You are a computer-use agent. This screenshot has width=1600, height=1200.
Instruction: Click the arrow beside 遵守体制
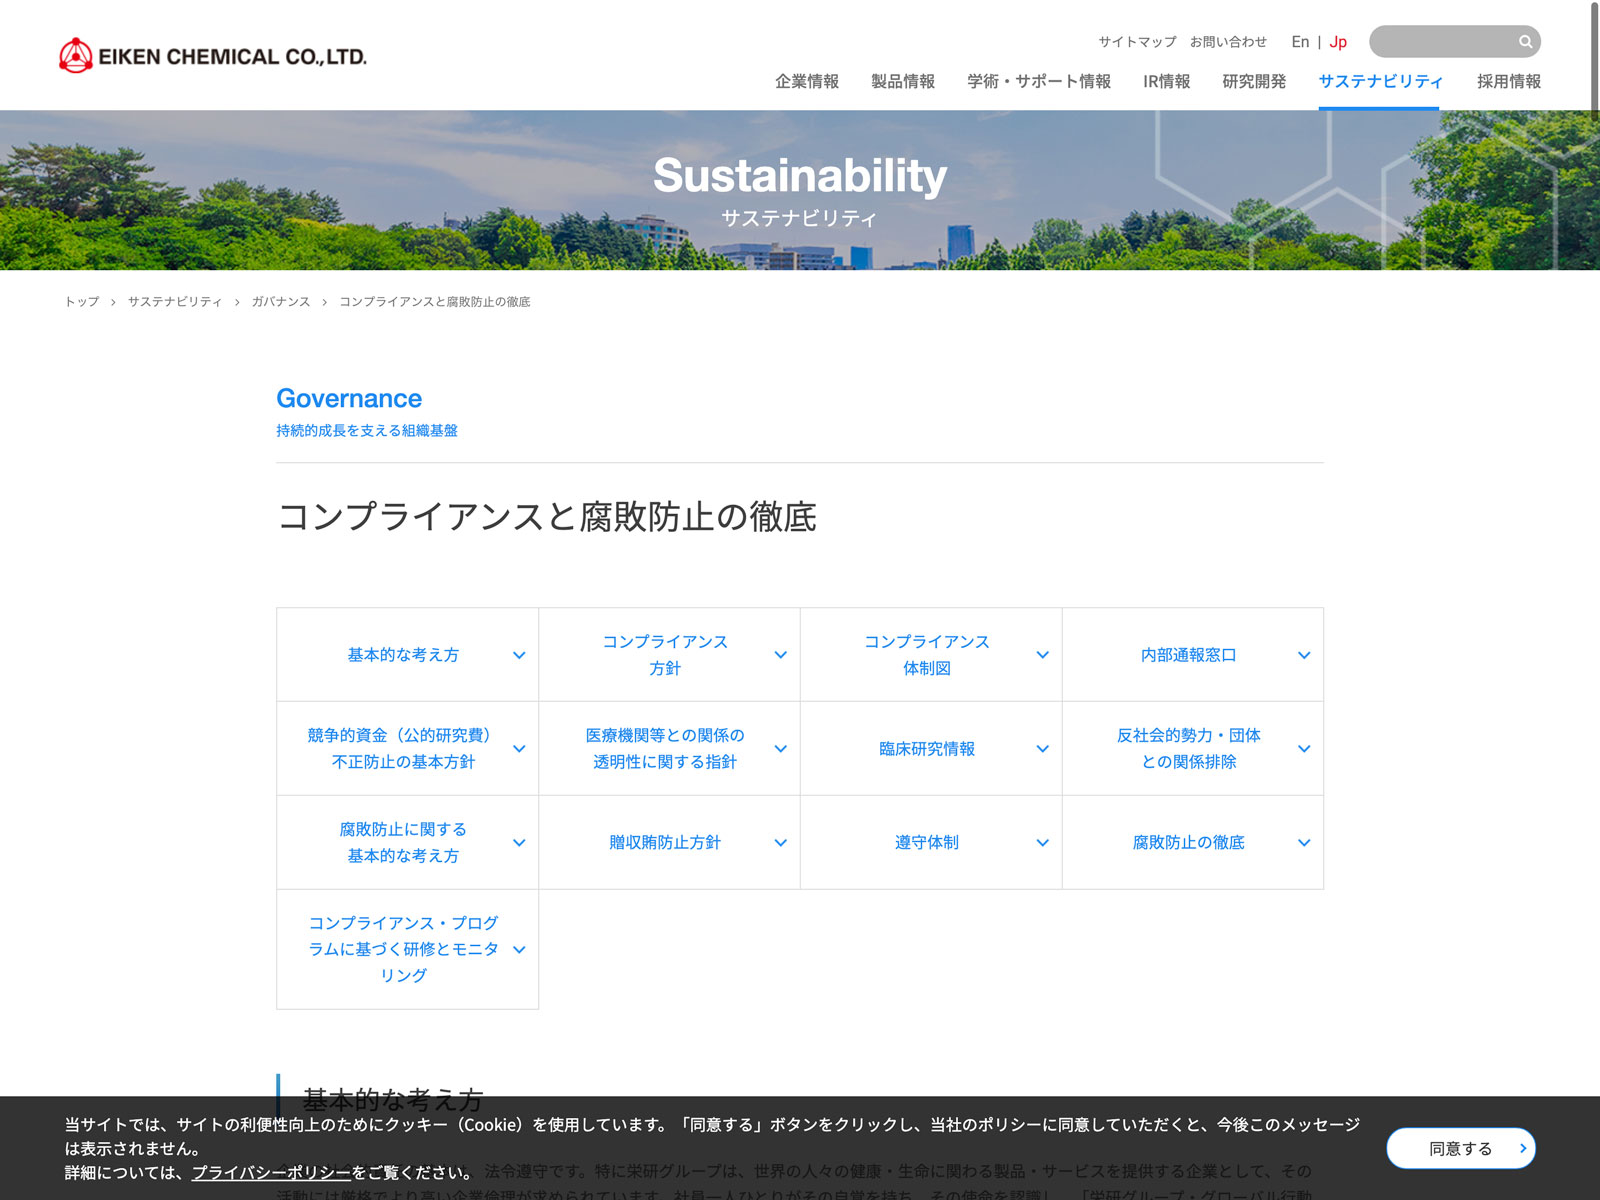pos(1042,843)
